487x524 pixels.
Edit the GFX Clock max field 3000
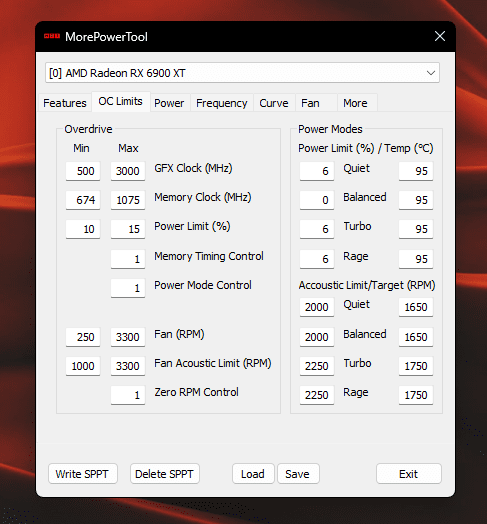[x=128, y=171]
